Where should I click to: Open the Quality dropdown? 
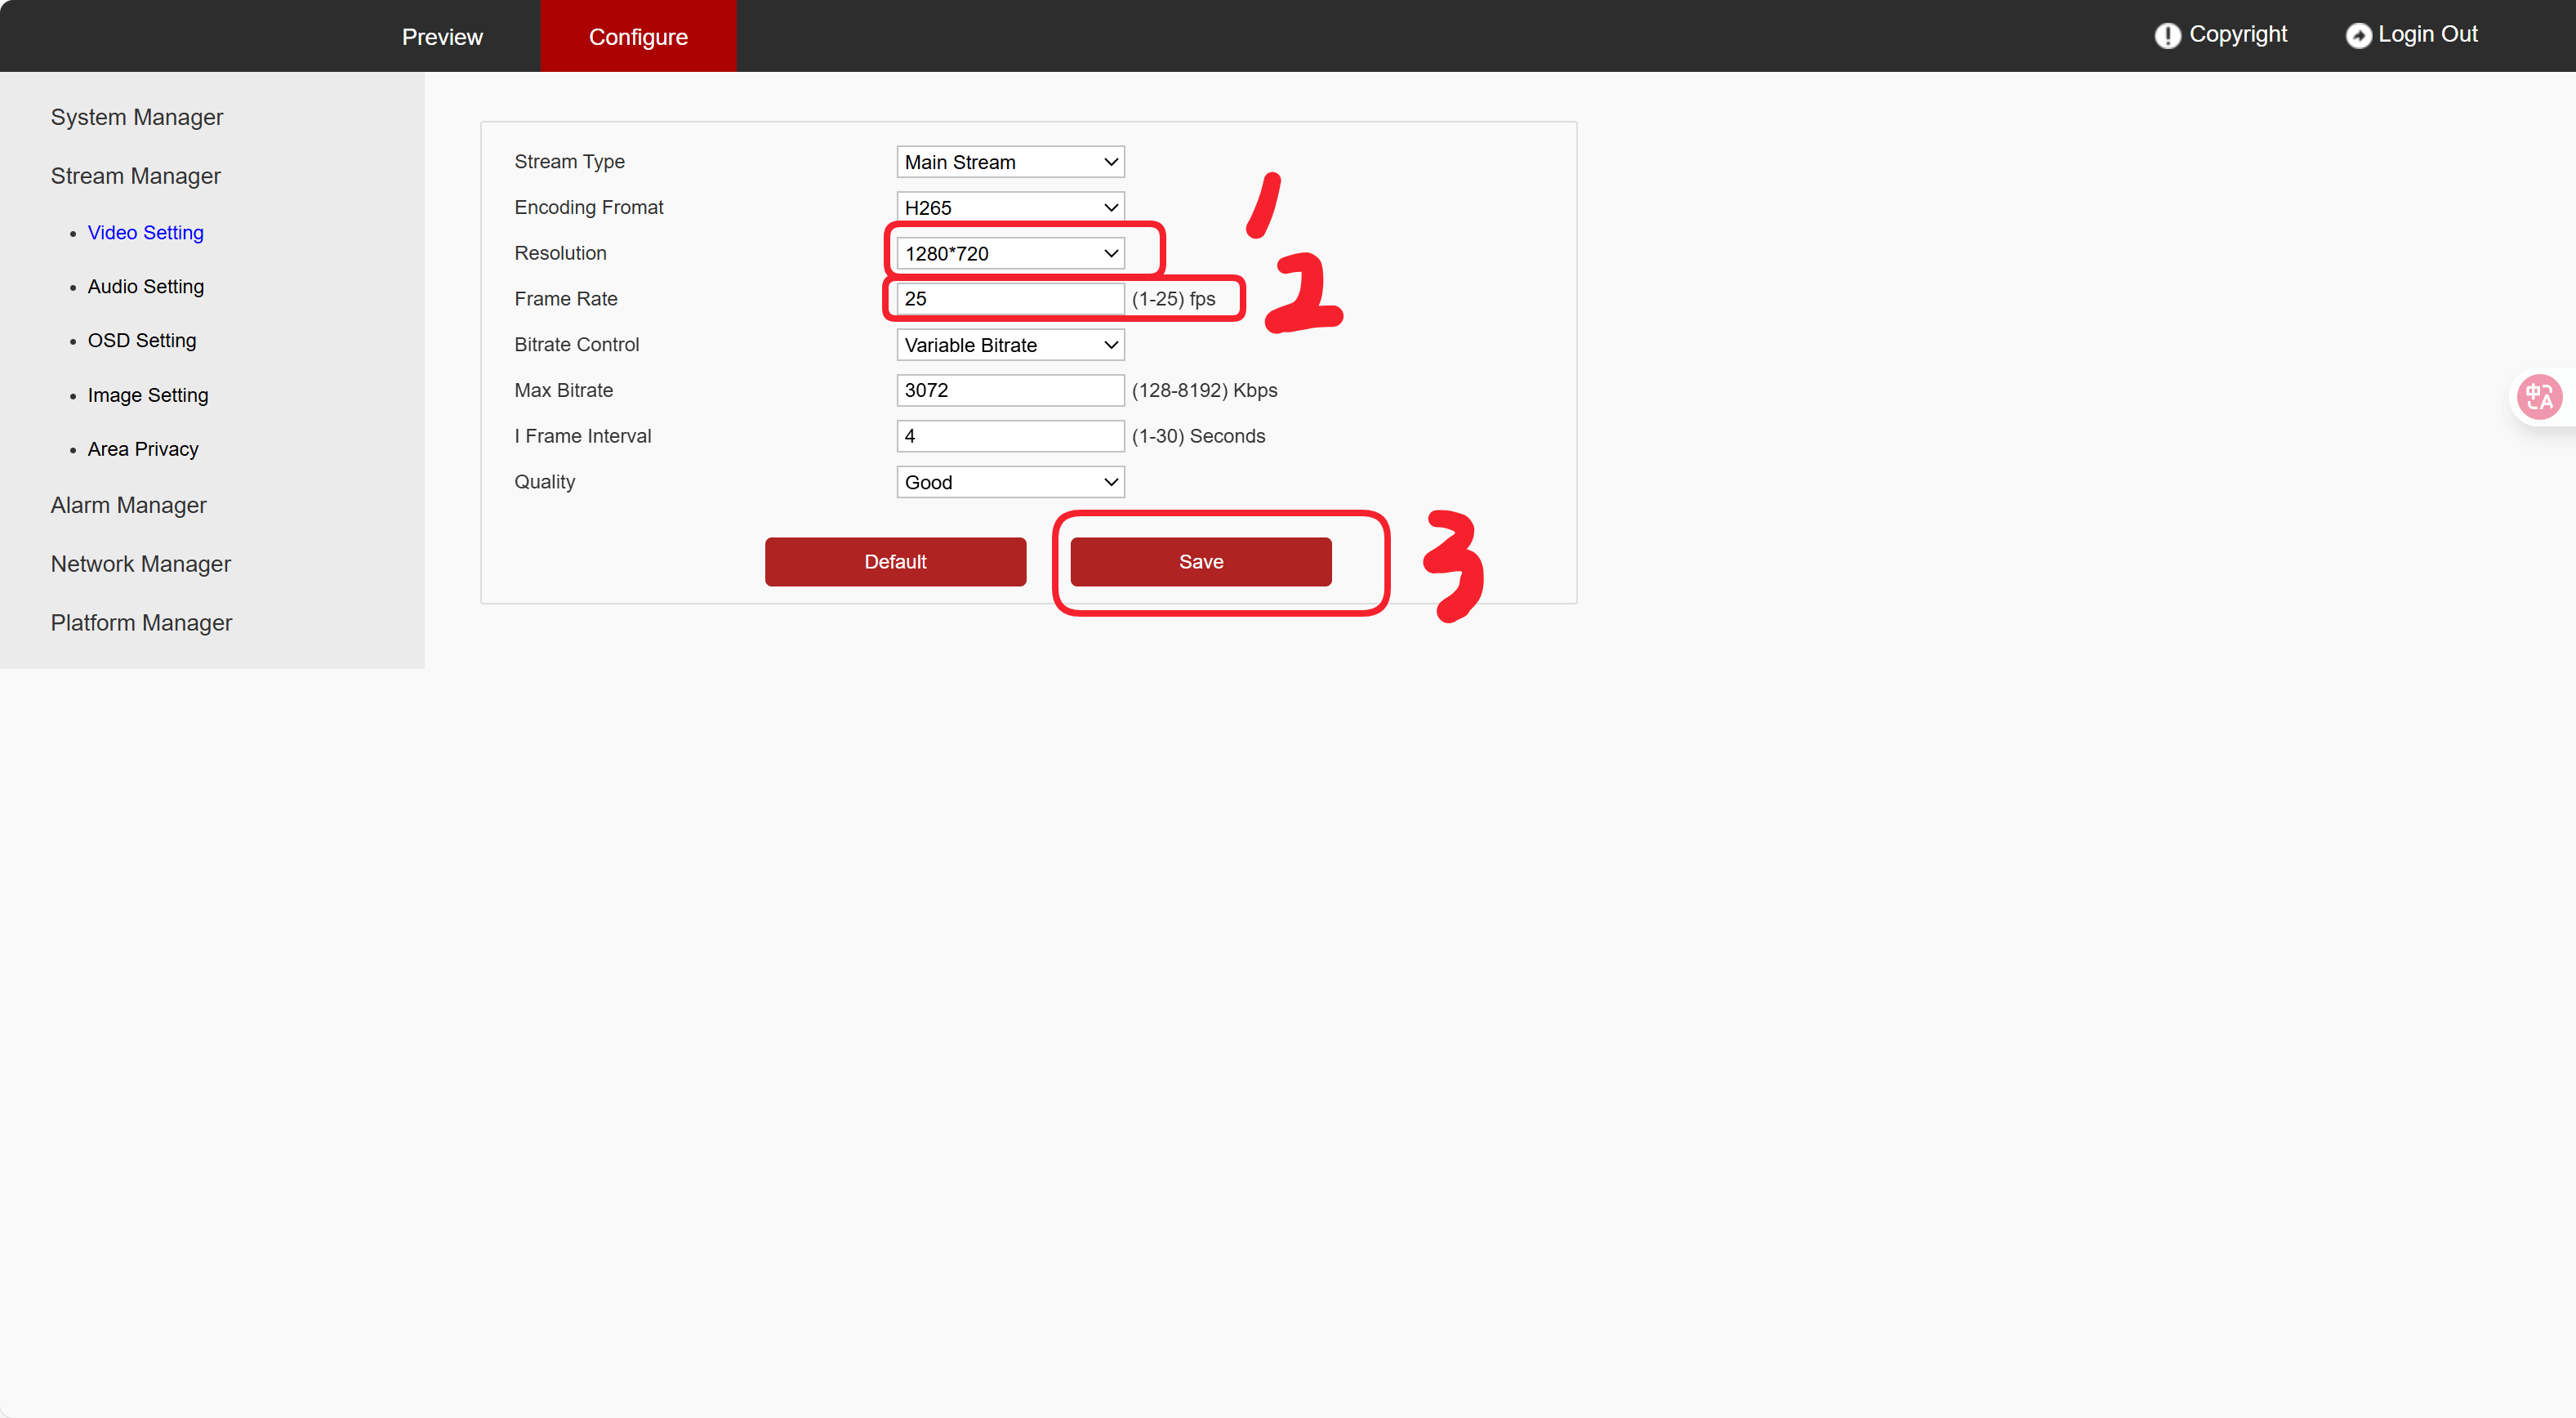[1010, 482]
